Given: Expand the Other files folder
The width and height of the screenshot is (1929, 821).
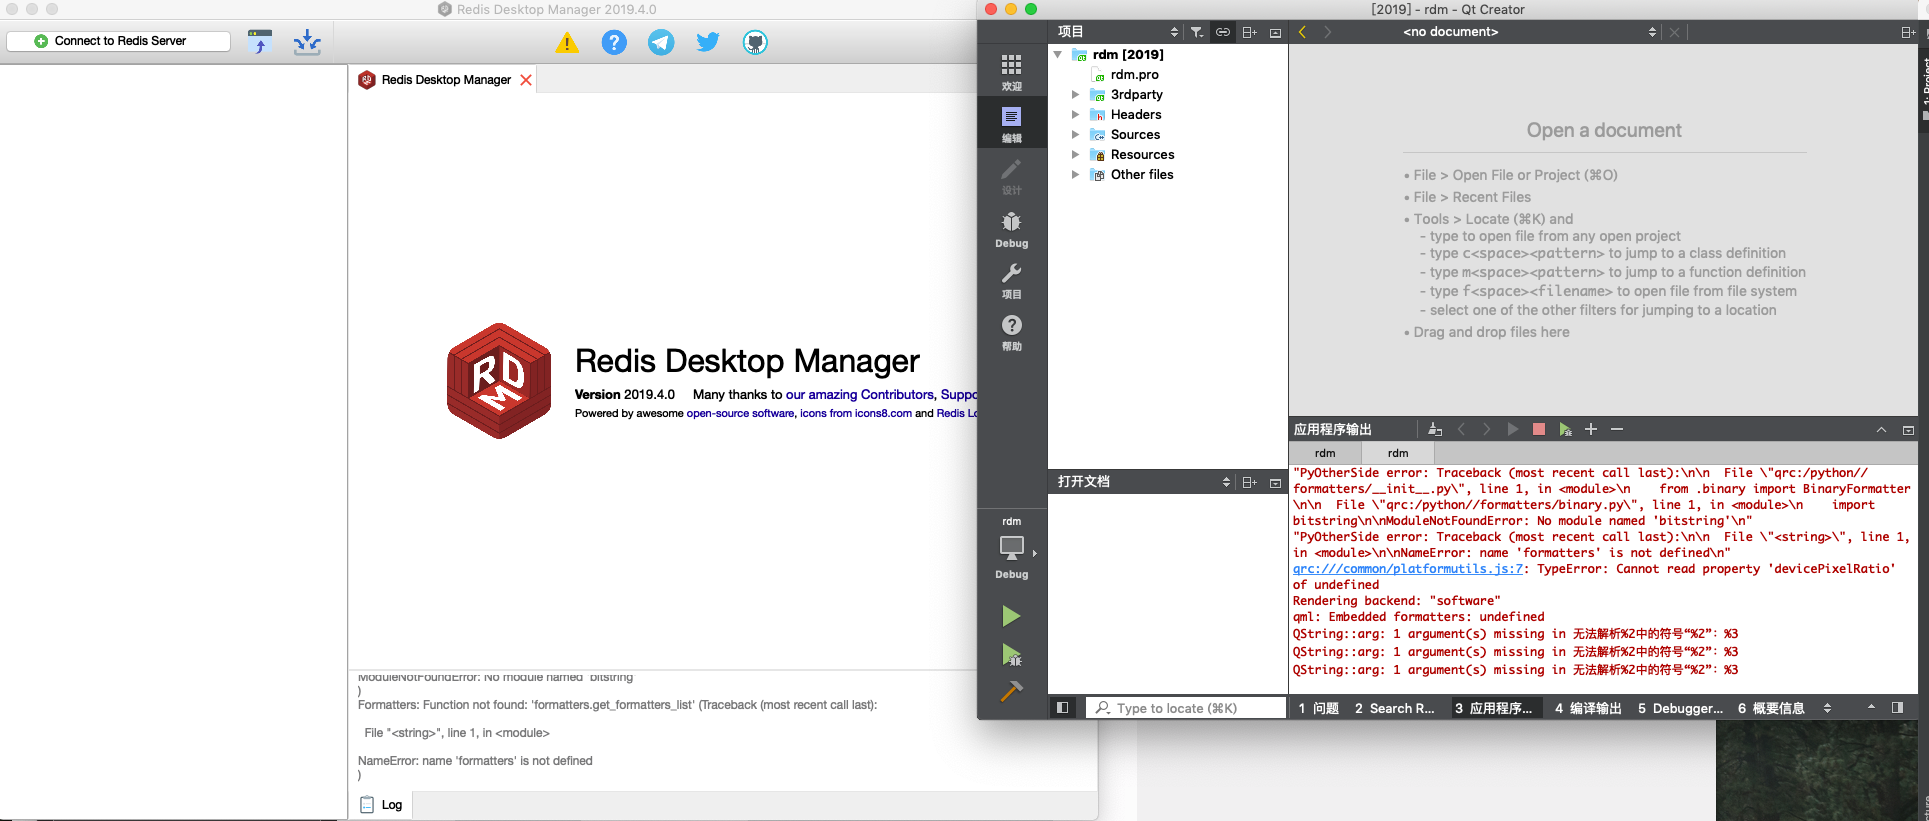Looking at the screenshot, I should pos(1076,175).
